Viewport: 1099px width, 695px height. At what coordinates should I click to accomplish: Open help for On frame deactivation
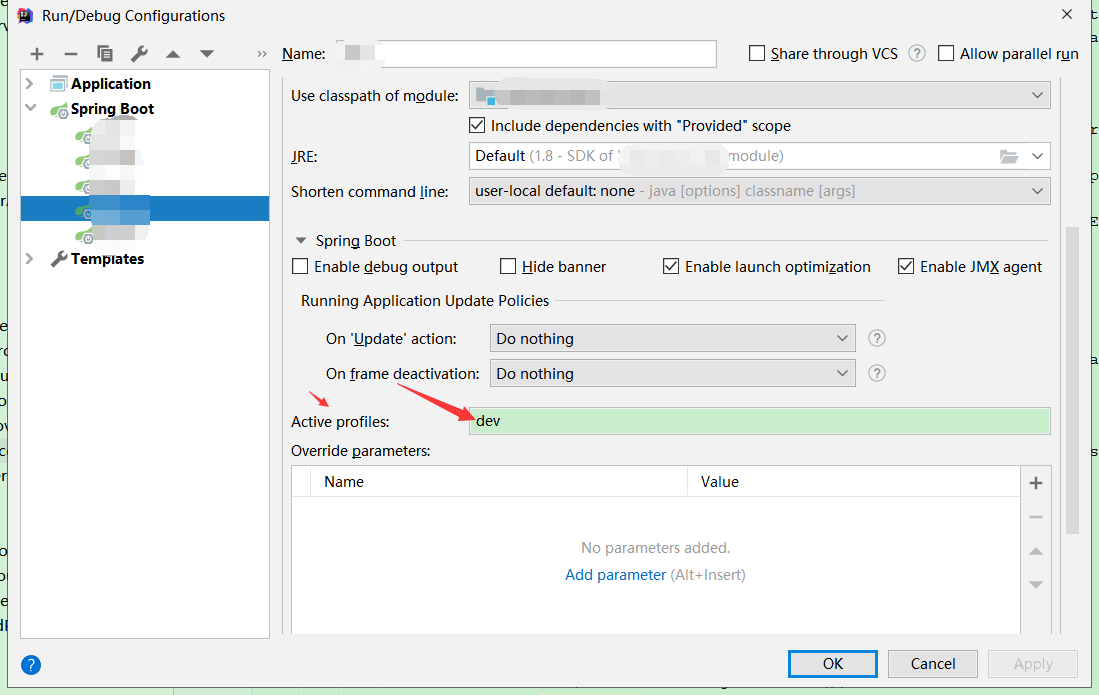877,373
